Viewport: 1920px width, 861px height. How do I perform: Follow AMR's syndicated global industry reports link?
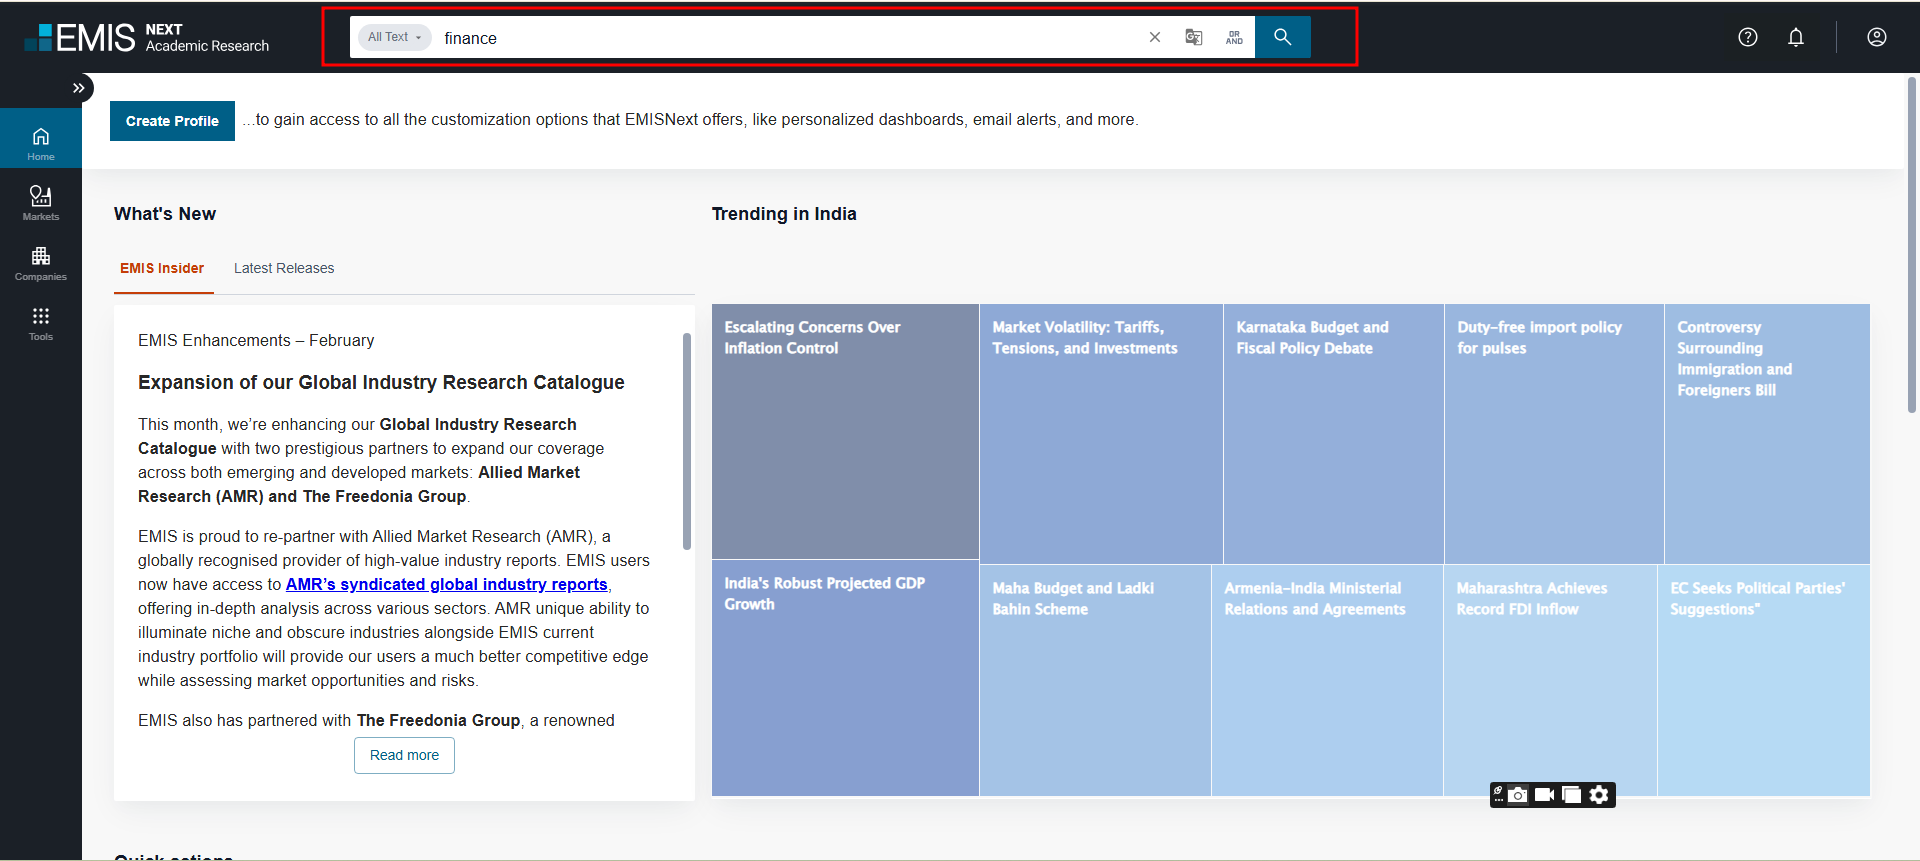tap(446, 584)
